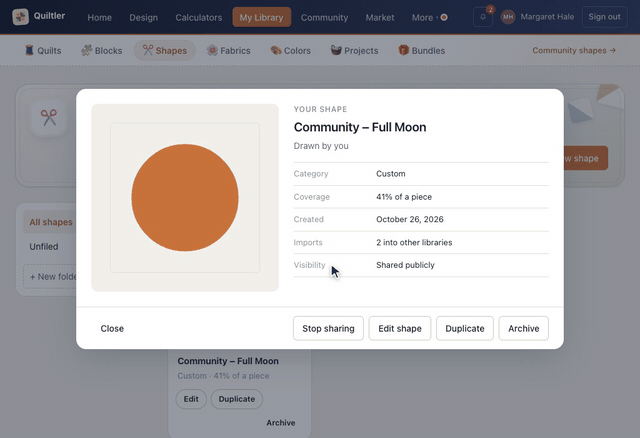Click Duplicate on the shape card
Viewport: 640px width, 438px height.
(237, 399)
